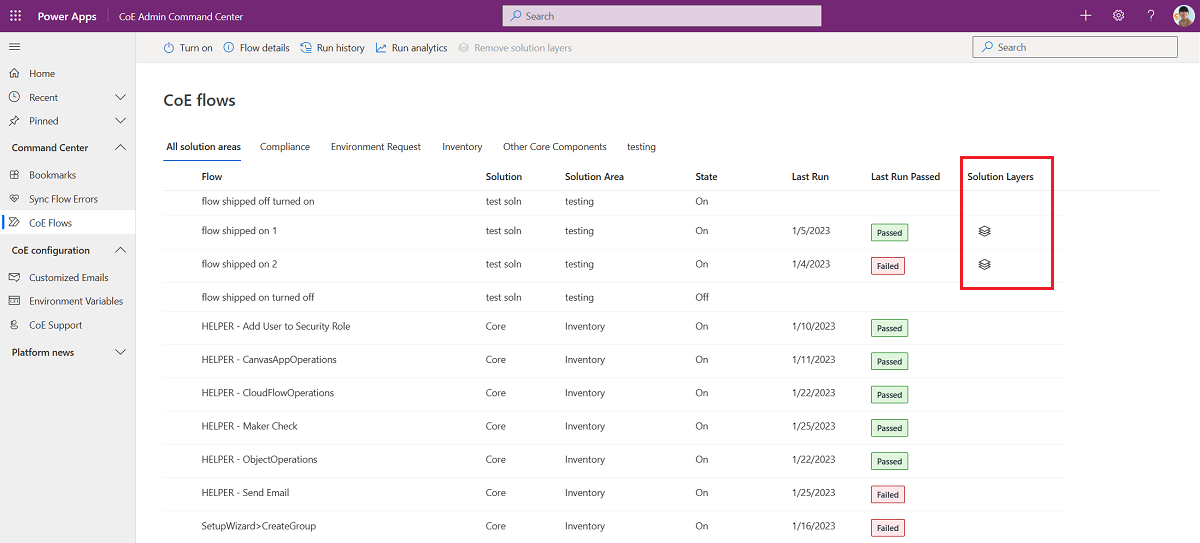Click the Last Run column header
This screenshot has width=1200, height=543.
pos(810,177)
